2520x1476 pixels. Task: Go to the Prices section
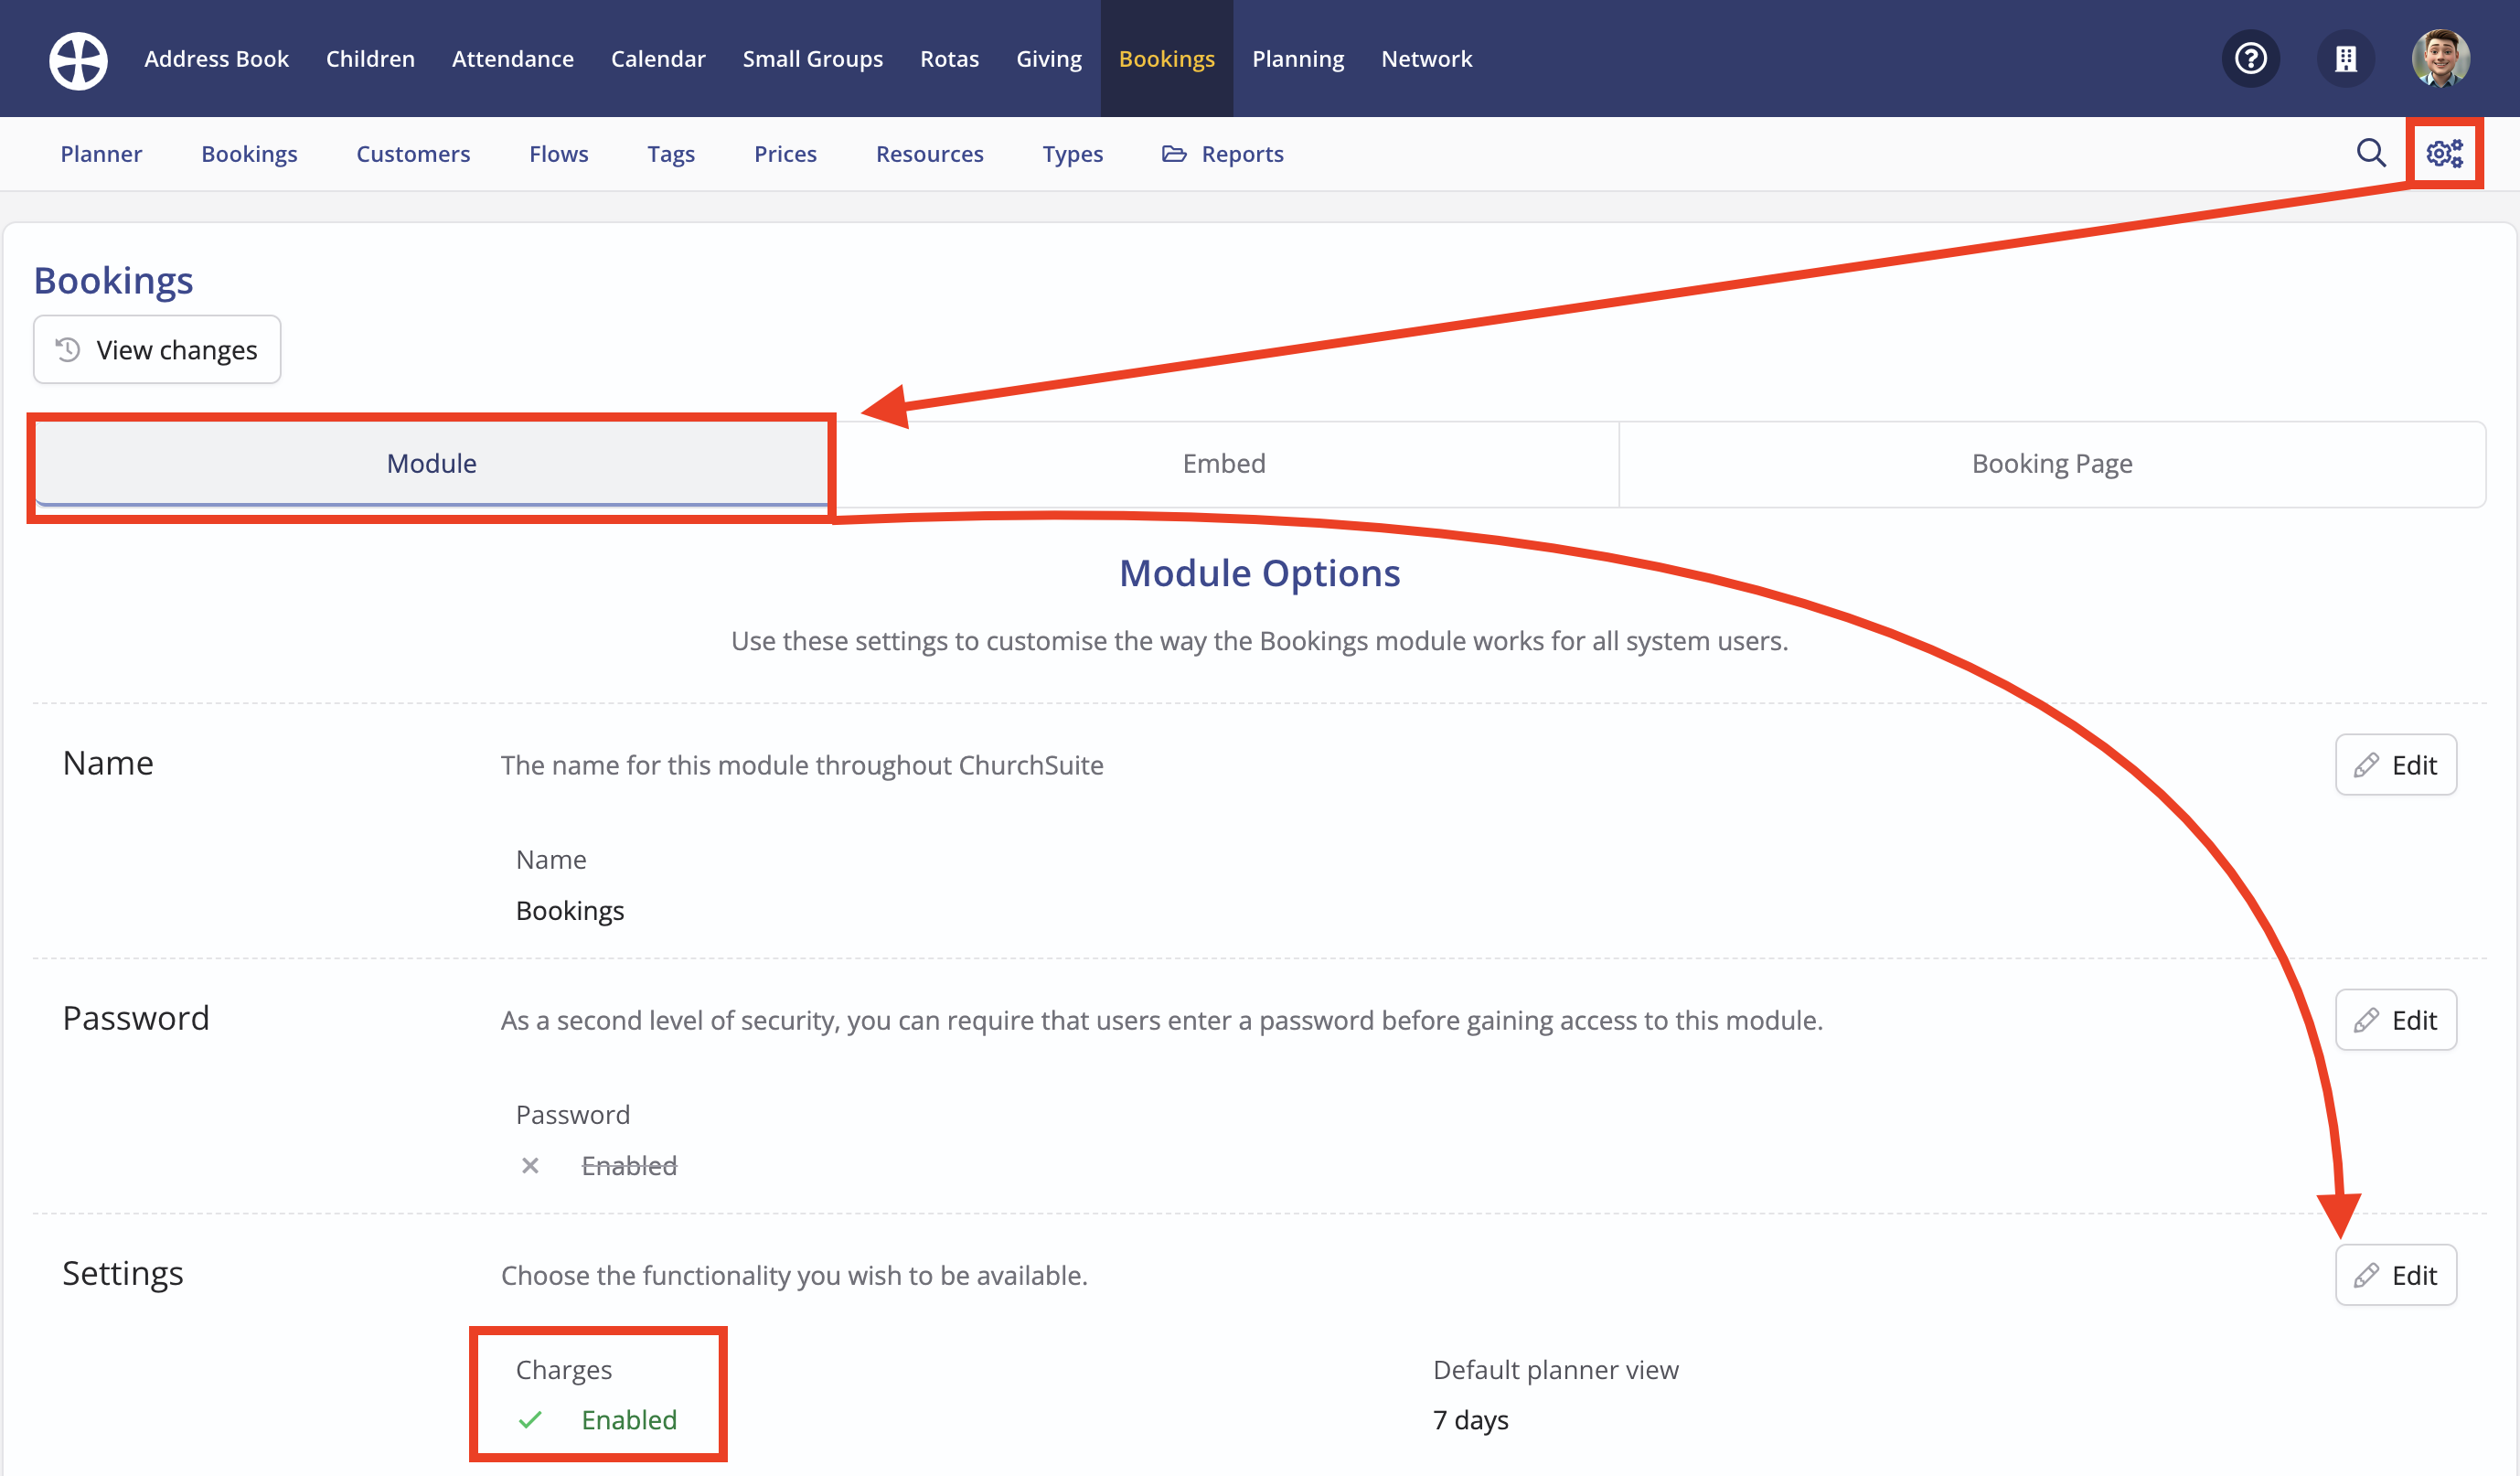click(x=785, y=154)
